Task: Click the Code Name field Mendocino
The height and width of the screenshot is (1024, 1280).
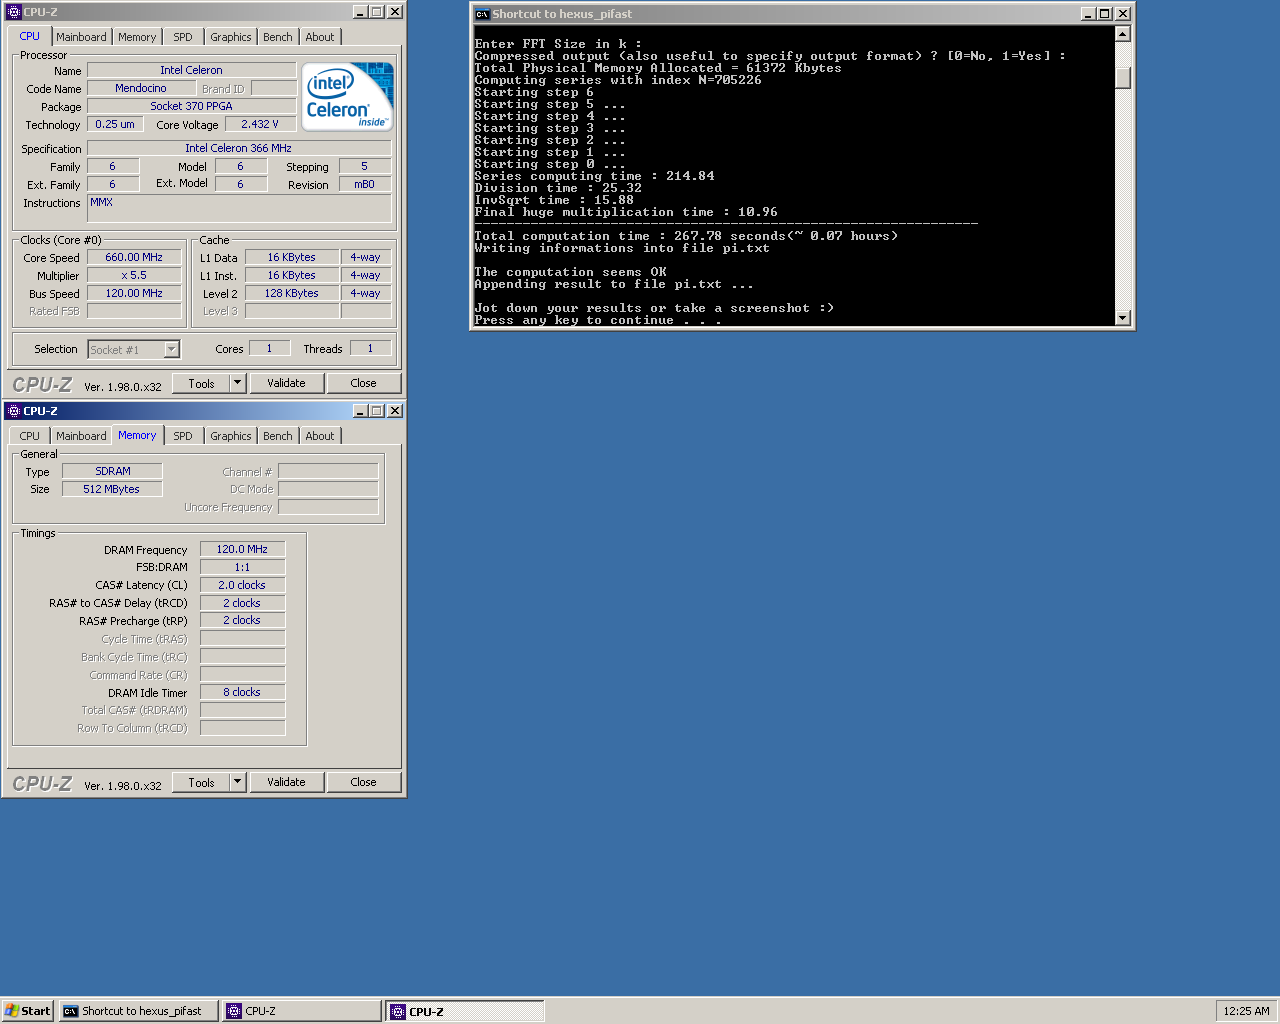Action: point(141,88)
